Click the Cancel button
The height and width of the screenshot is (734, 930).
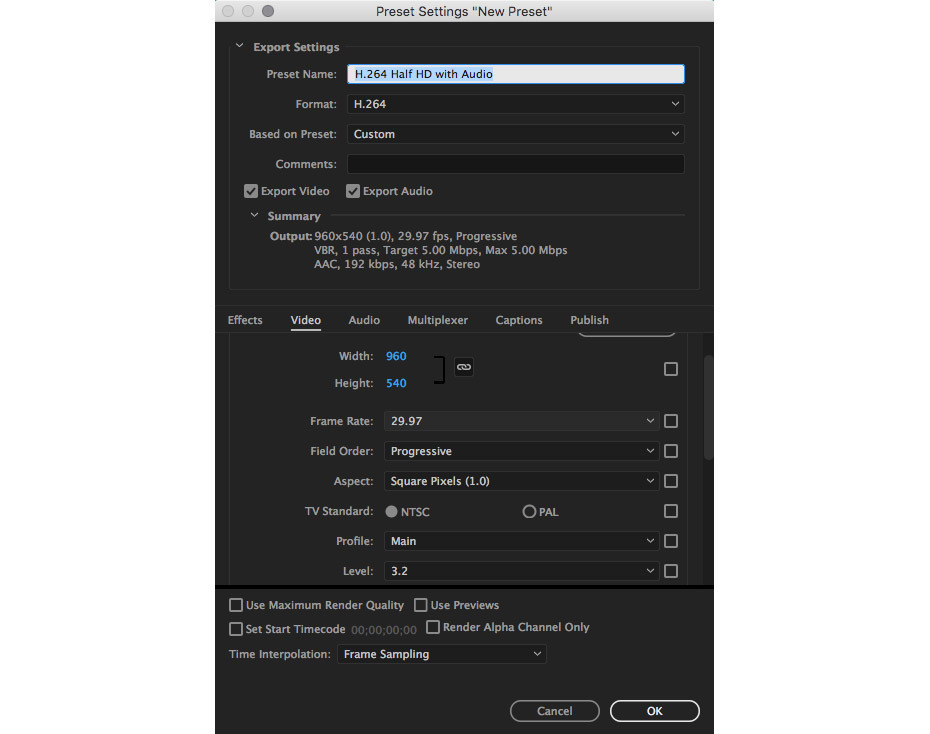click(x=554, y=711)
